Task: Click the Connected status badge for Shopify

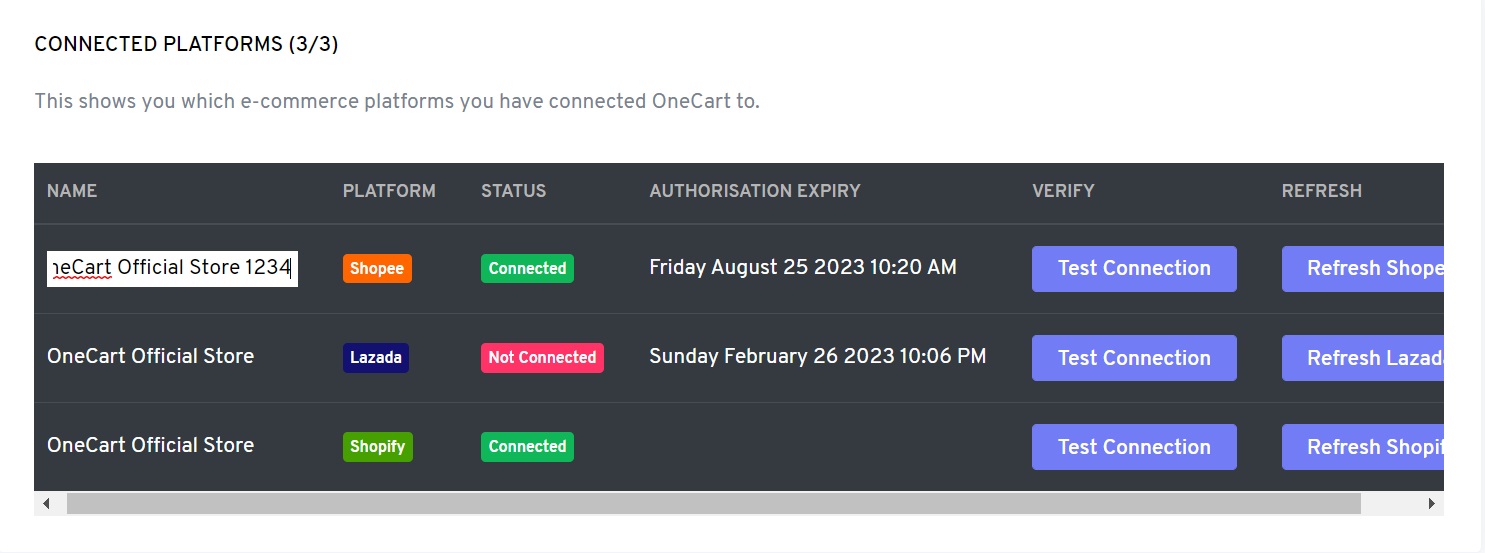Action: (x=527, y=447)
